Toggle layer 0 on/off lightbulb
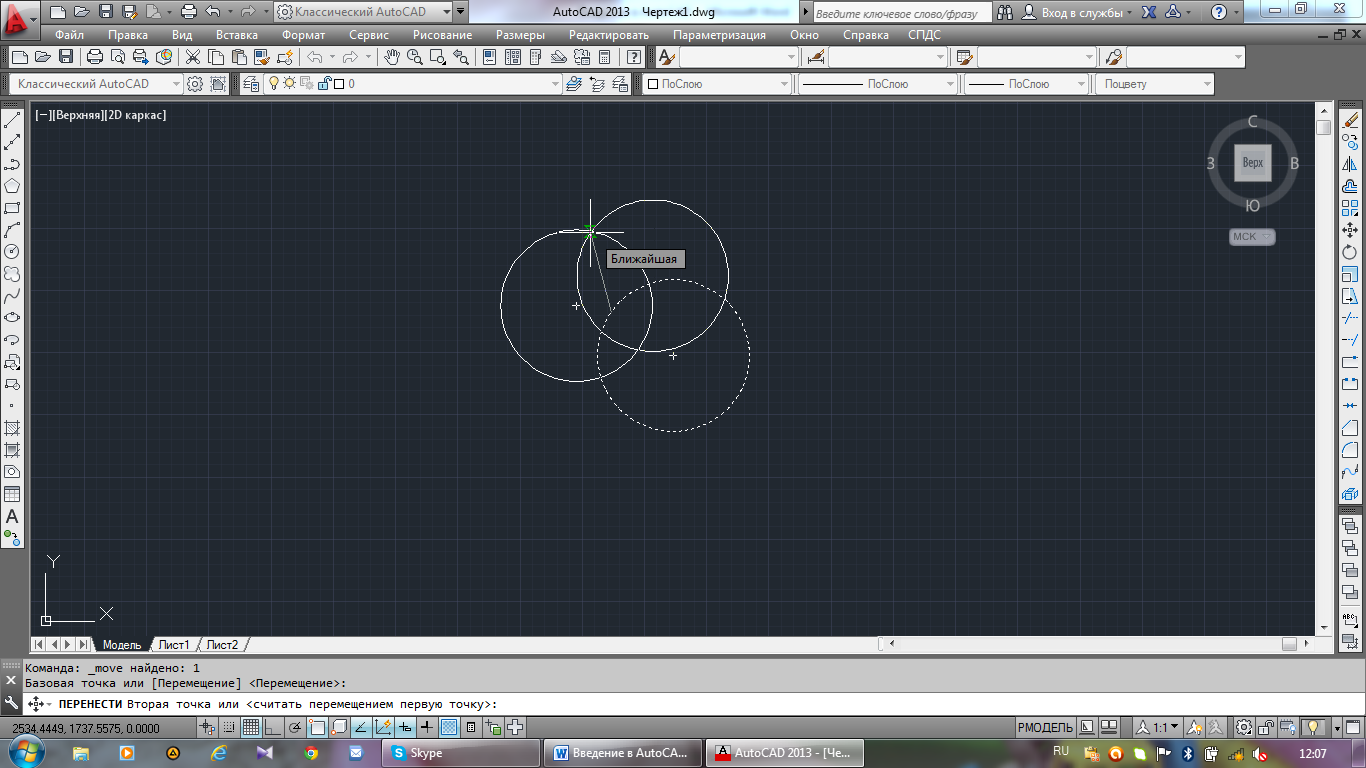 click(274, 84)
